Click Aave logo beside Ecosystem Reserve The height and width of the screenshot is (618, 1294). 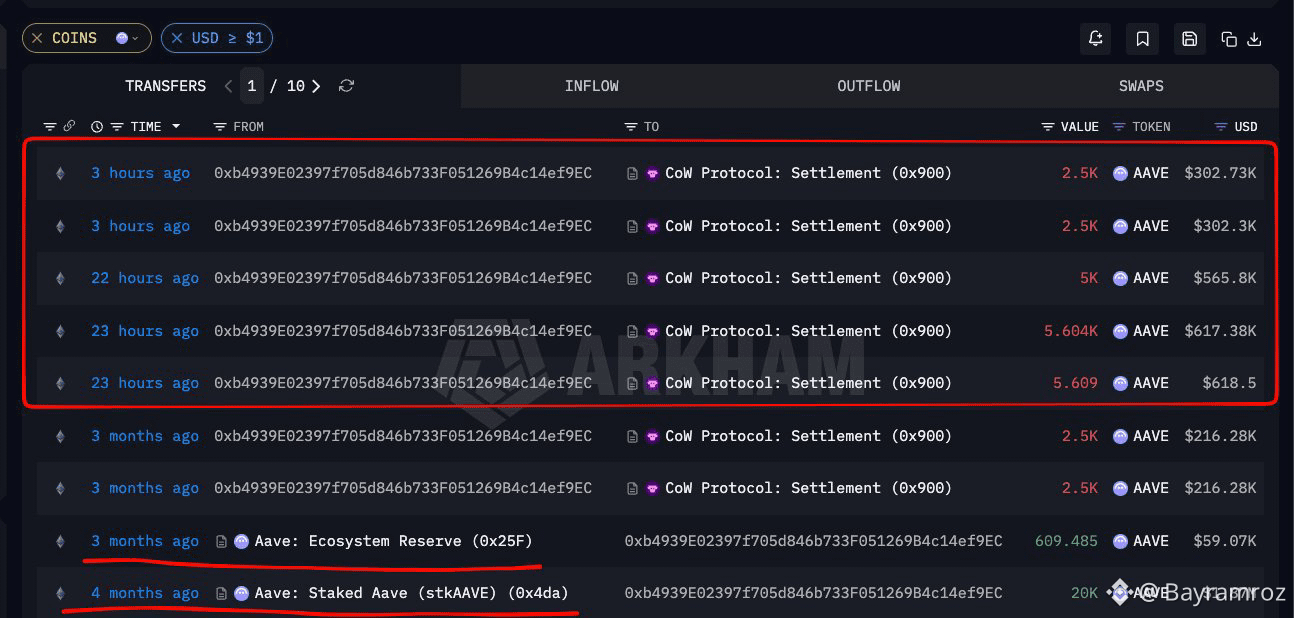241,541
